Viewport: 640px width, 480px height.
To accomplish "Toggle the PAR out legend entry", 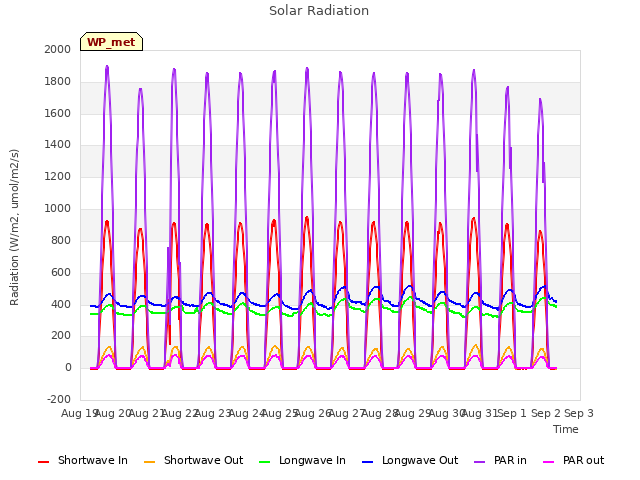I will click(x=573, y=461).
